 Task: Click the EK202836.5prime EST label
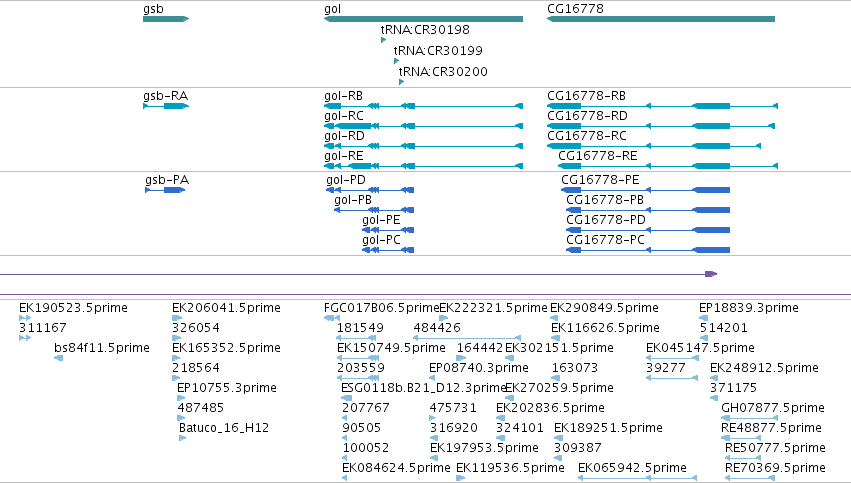tap(550, 409)
